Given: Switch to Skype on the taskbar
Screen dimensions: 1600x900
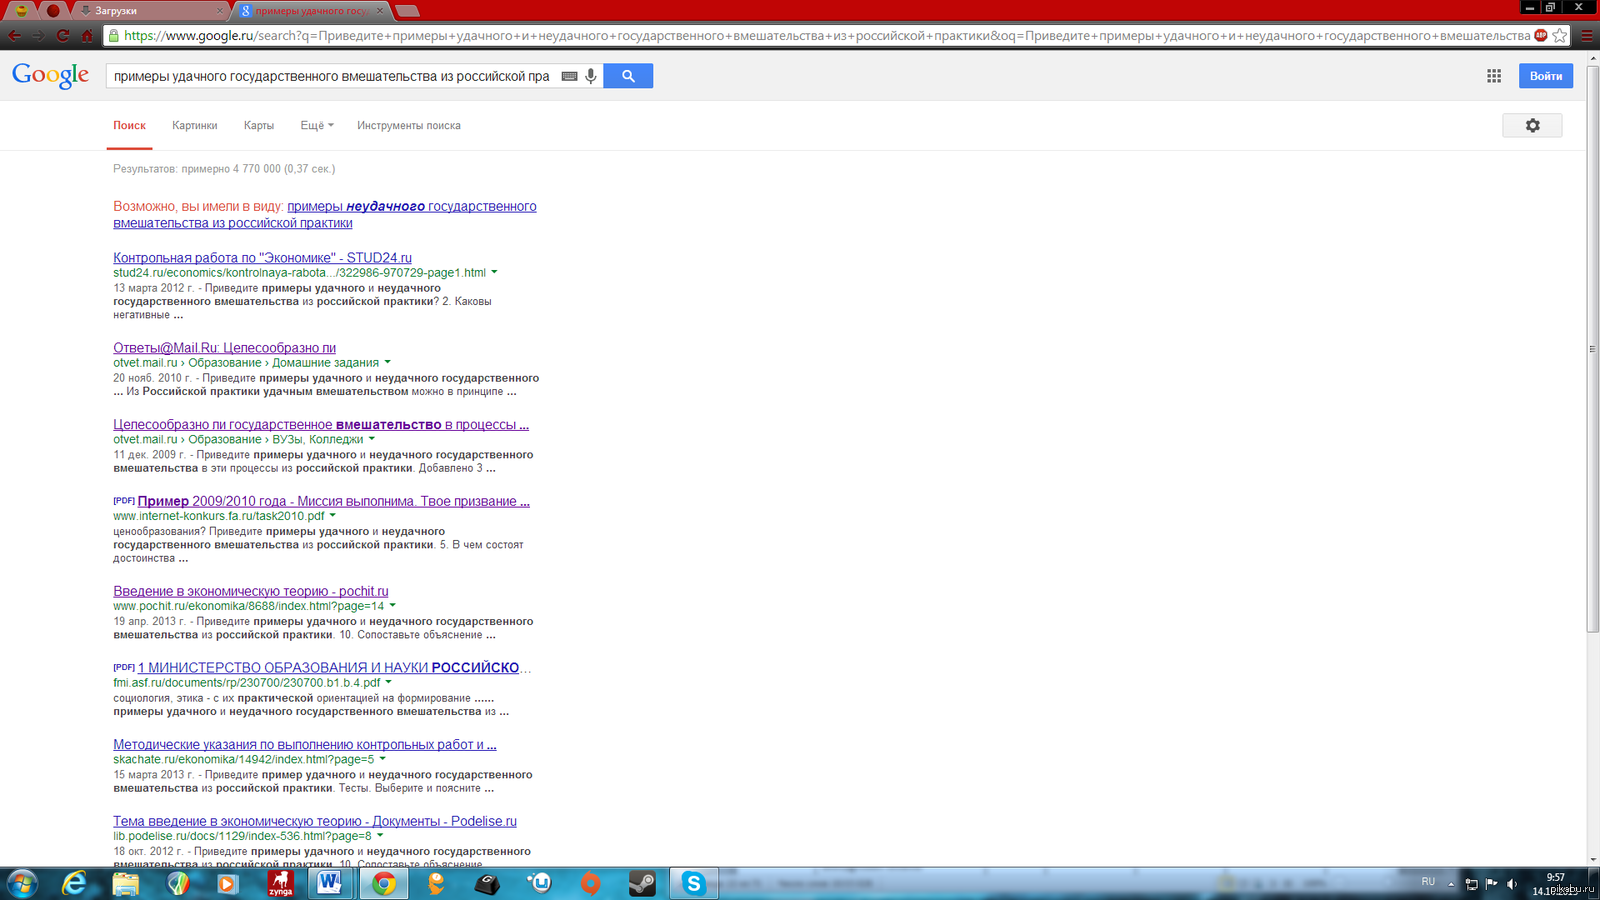Looking at the screenshot, I should click(x=693, y=883).
